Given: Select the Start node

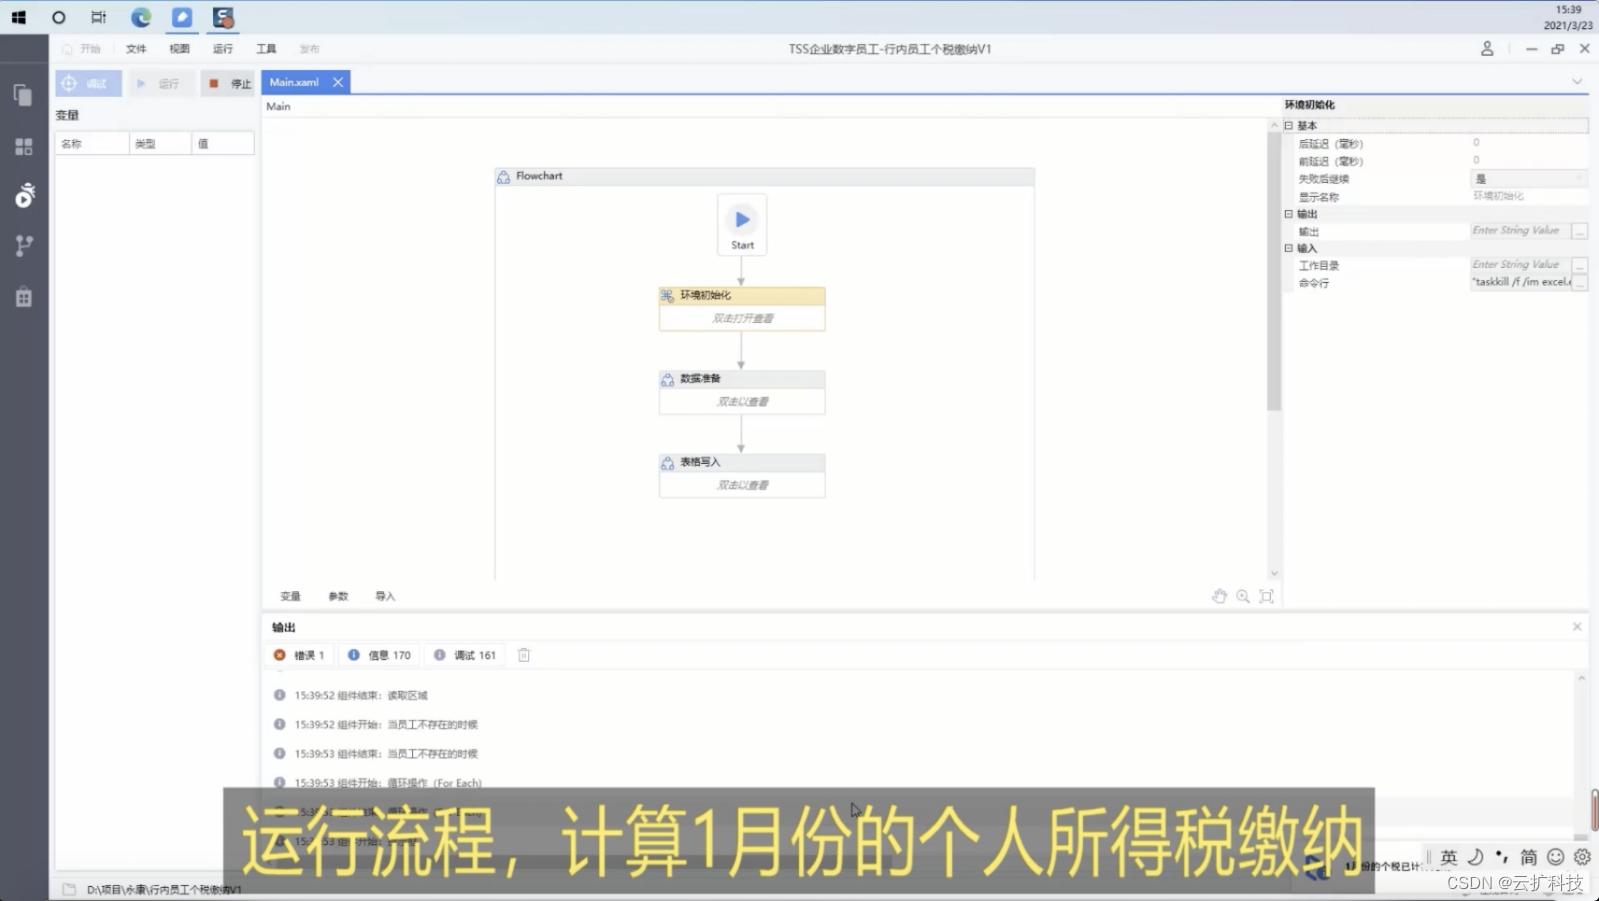Looking at the screenshot, I should coord(742,224).
